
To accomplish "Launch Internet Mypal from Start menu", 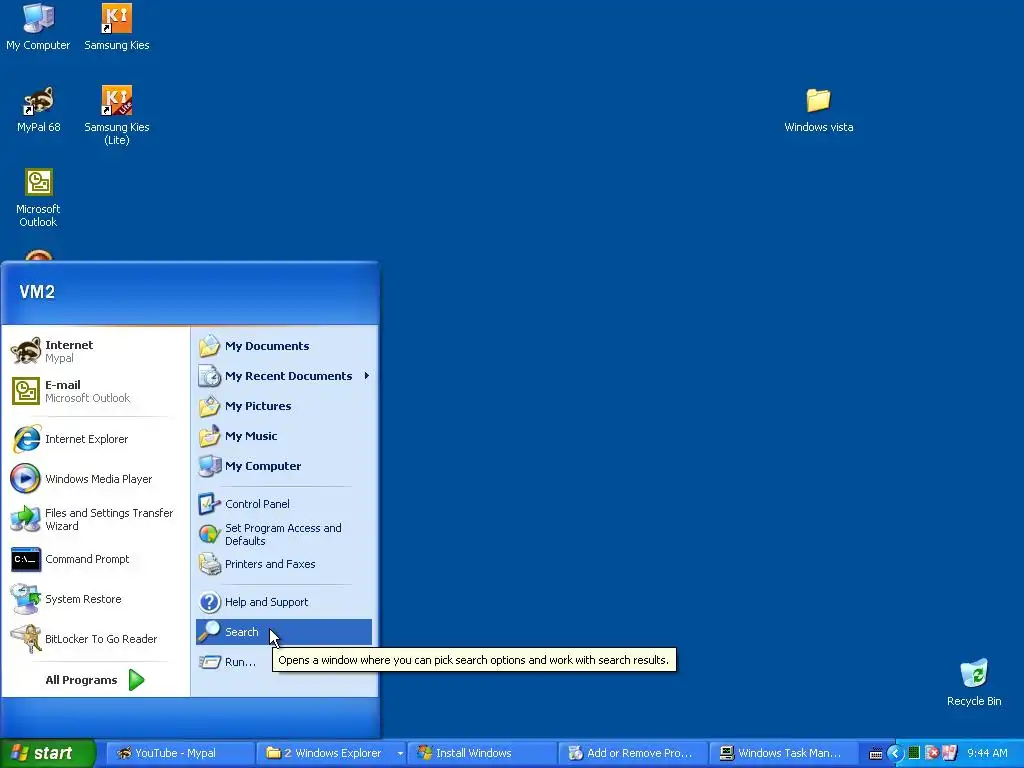I will 95,351.
